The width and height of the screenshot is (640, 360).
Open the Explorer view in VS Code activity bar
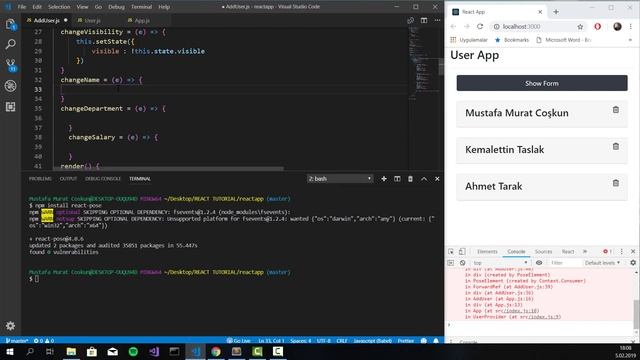[11, 24]
